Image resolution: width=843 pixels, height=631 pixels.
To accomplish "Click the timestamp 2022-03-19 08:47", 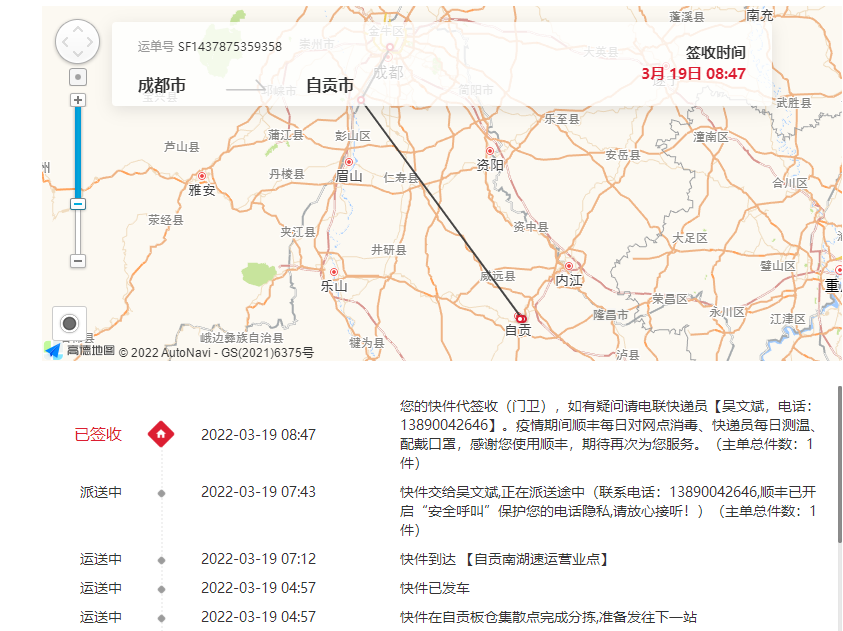I will pos(259,434).
